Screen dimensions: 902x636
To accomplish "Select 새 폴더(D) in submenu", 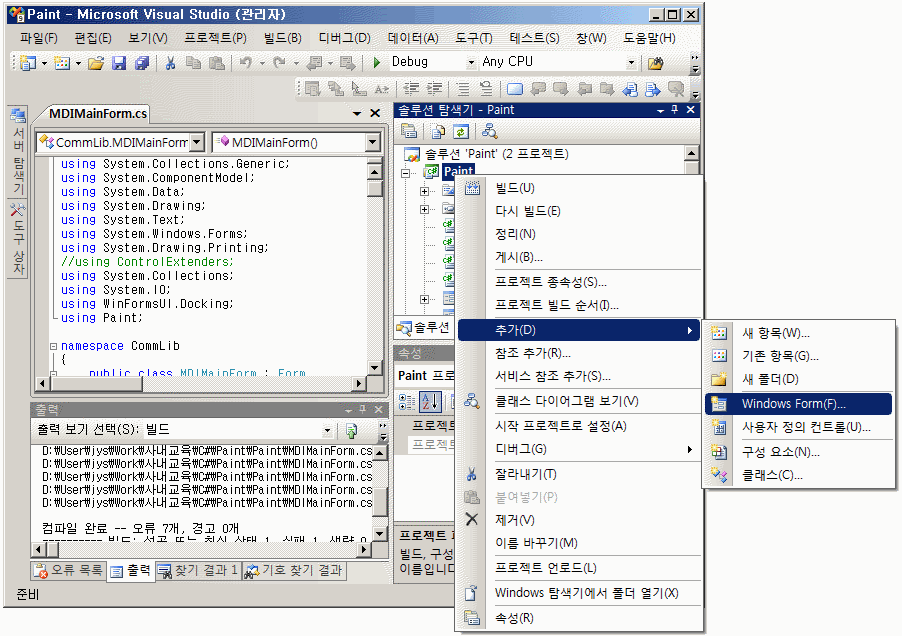I will point(798,379).
